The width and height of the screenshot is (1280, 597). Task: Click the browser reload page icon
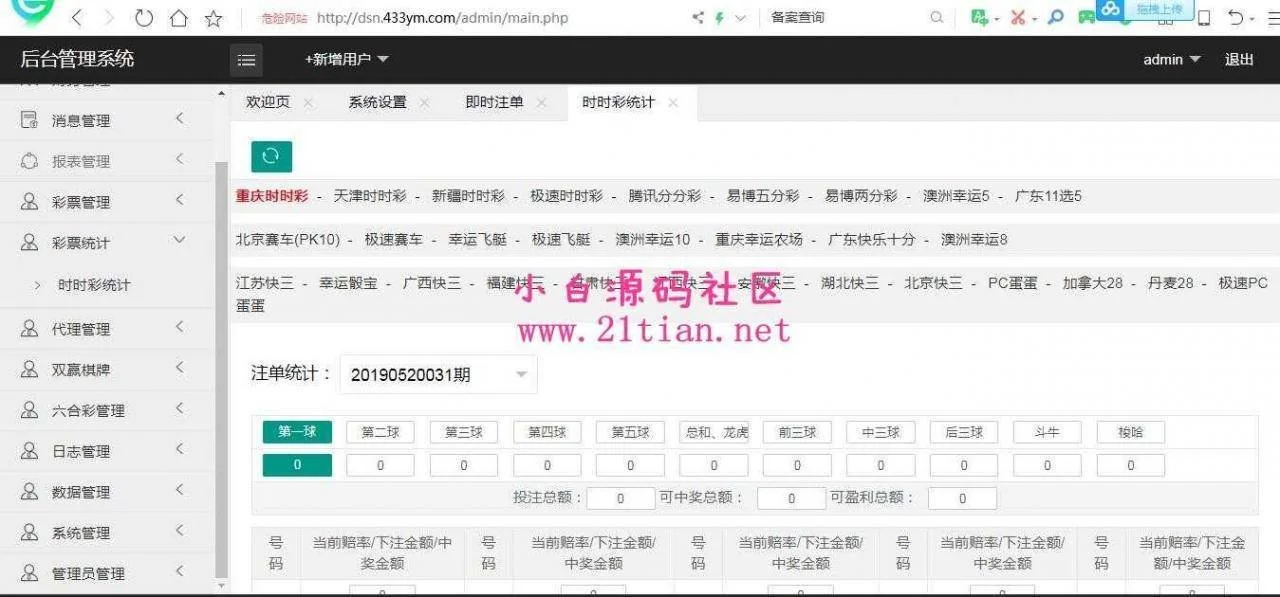coord(144,18)
